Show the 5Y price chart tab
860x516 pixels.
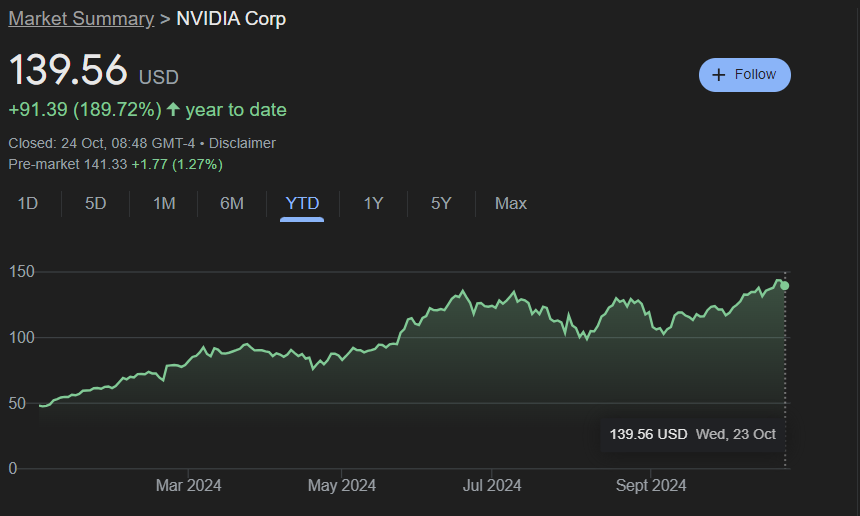click(441, 203)
